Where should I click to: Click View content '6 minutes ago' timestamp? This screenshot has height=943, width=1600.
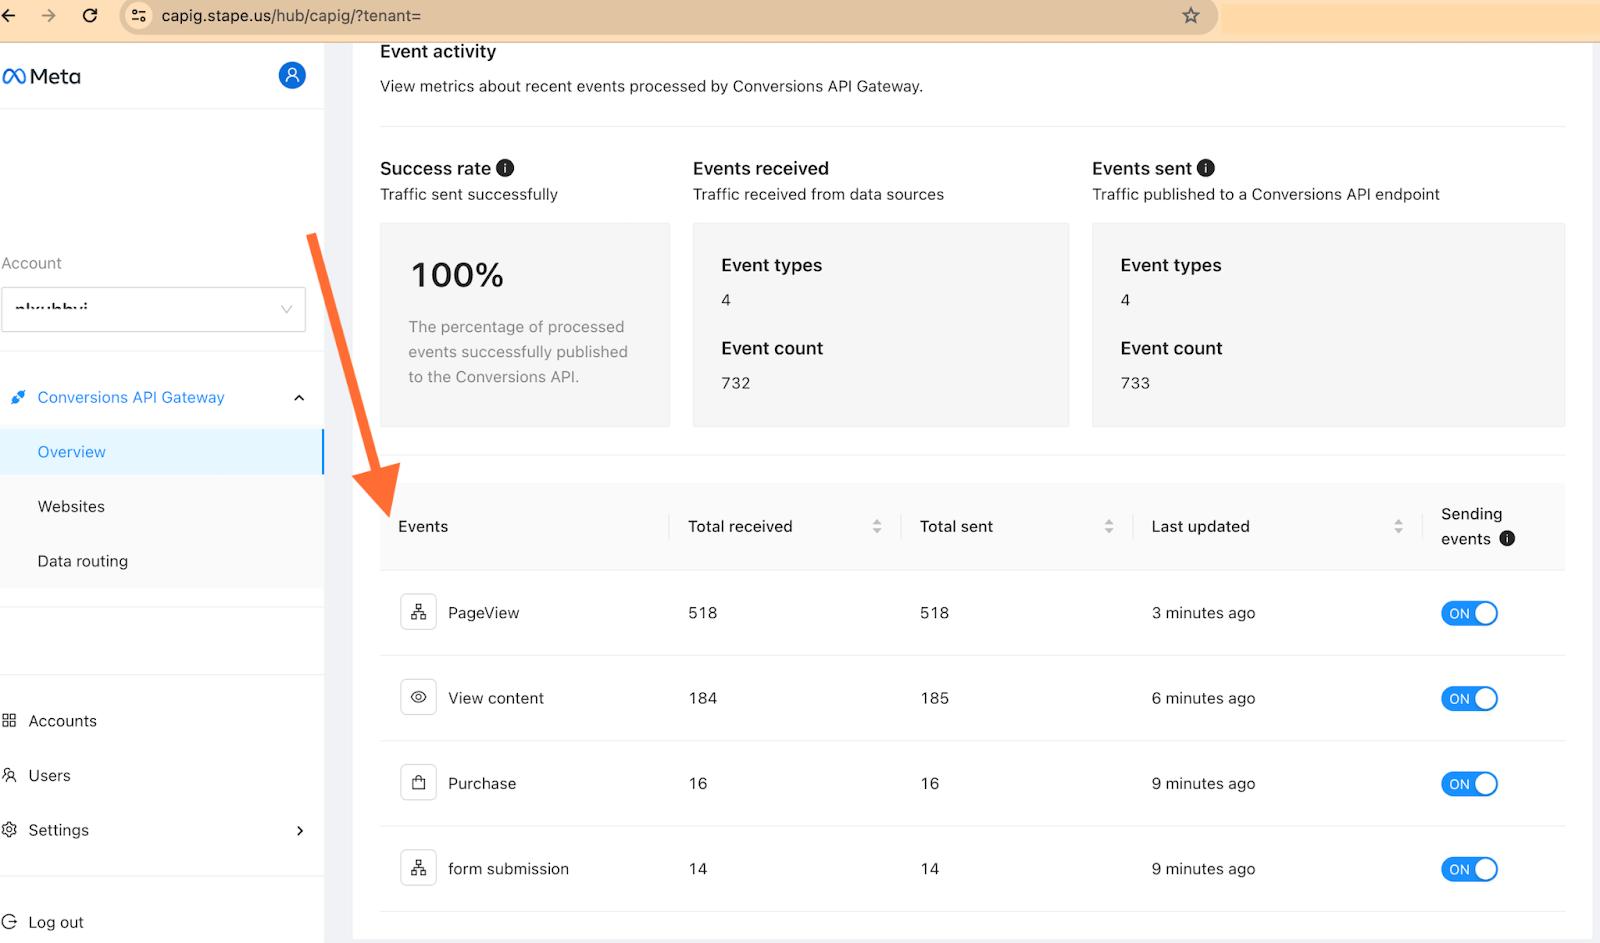1203,698
